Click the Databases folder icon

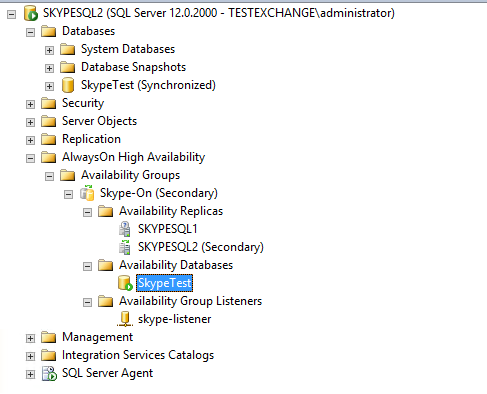coord(49,31)
